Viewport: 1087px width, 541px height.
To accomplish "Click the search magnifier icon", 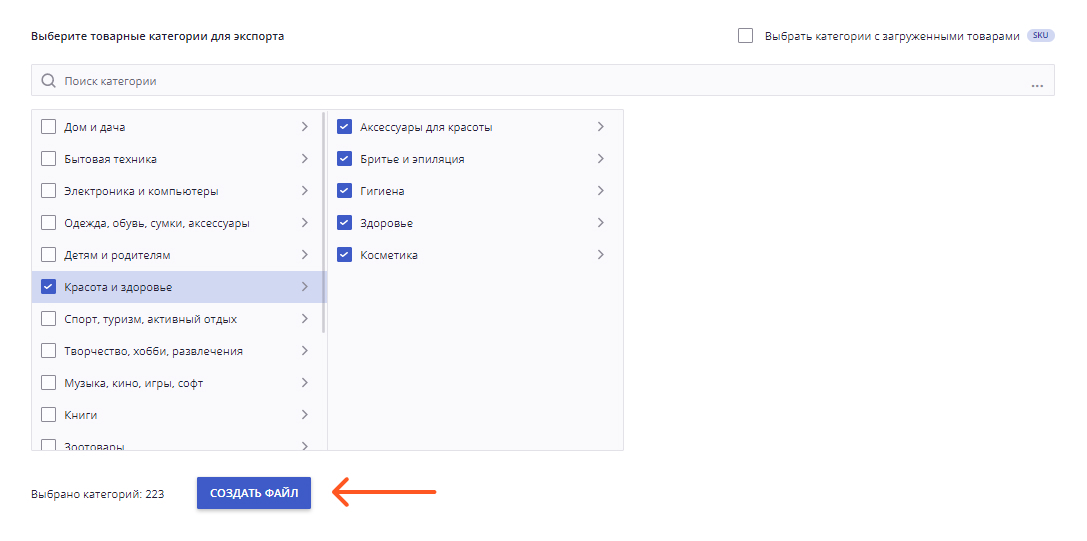I will (48, 80).
